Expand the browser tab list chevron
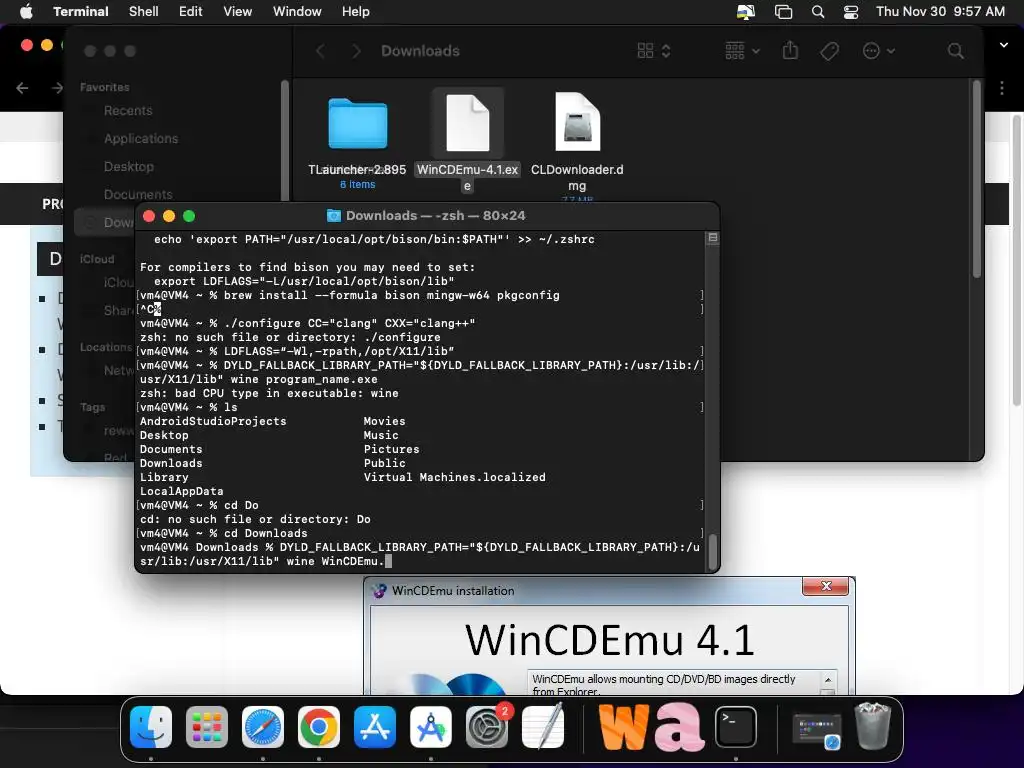1024x768 pixels. coord(1004,45)
